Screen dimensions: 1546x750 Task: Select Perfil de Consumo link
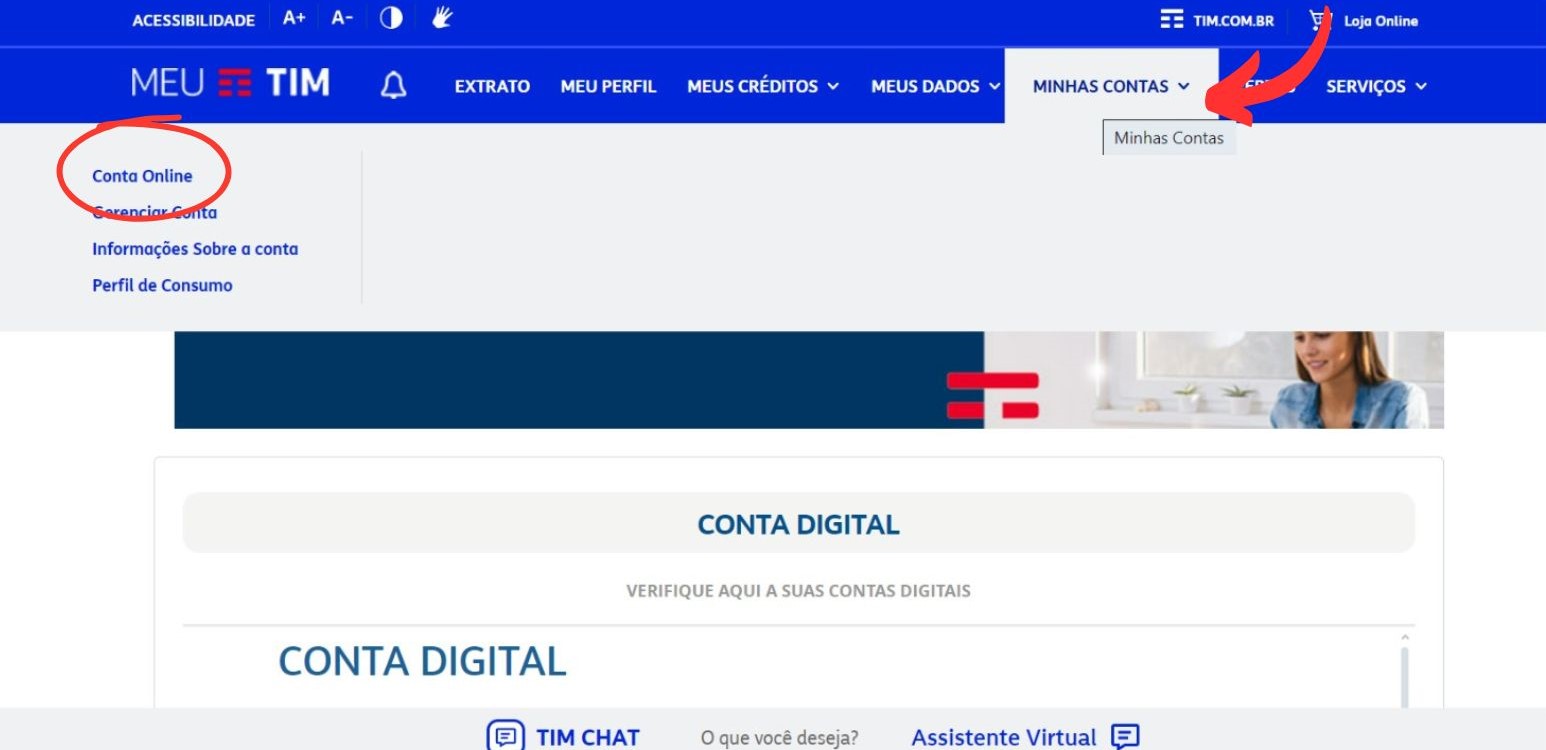click(x=162, y=284)
